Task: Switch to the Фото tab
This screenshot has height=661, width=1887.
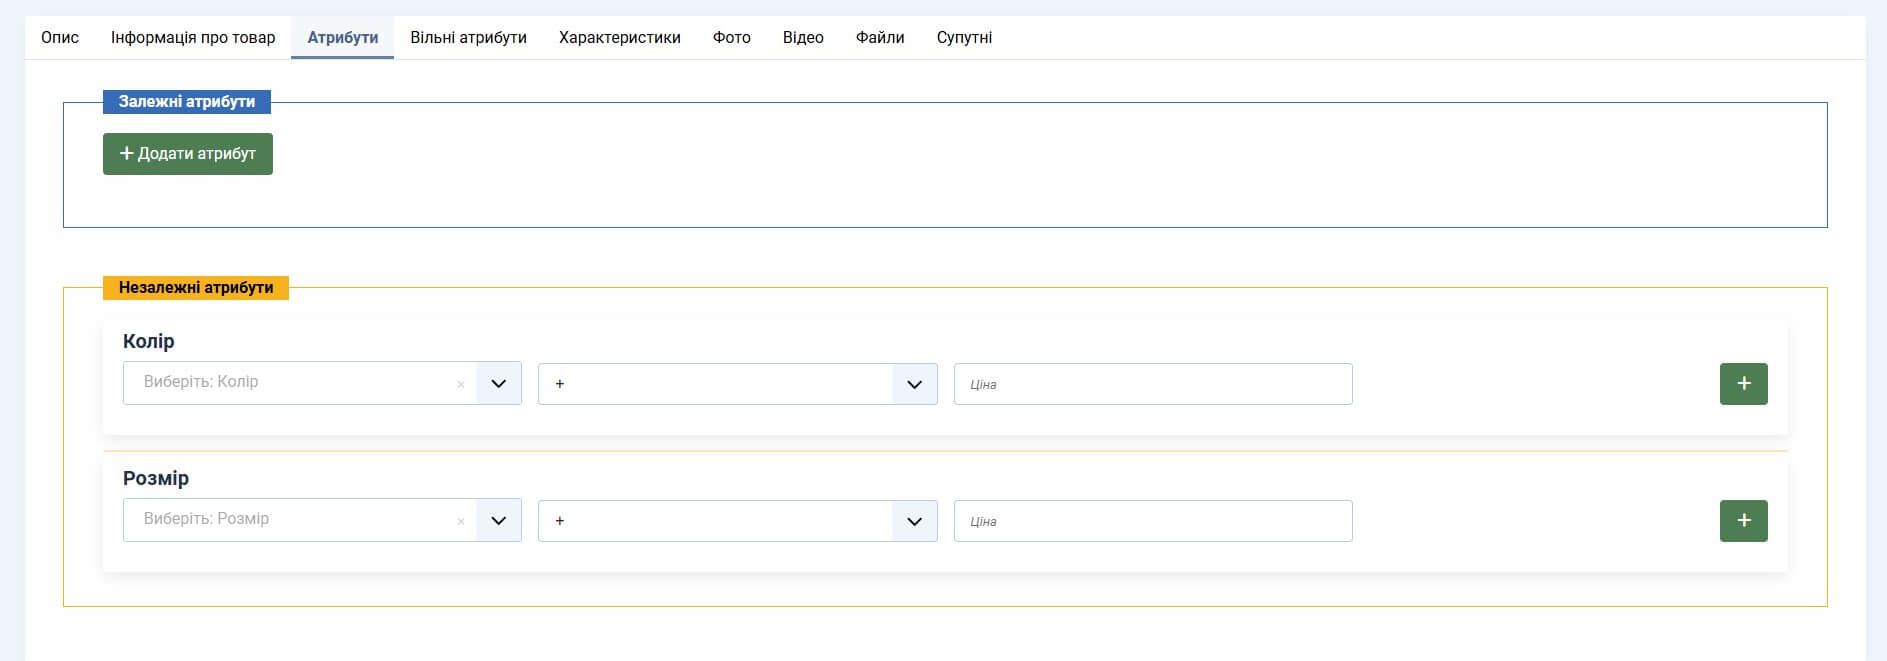Action: [731, 38]
